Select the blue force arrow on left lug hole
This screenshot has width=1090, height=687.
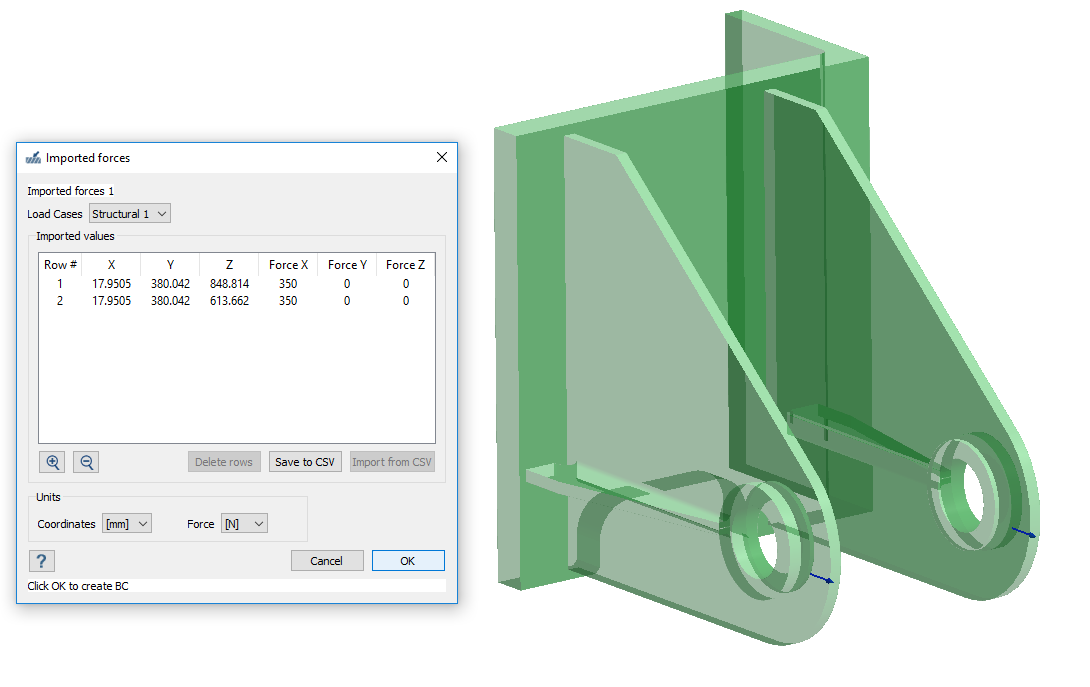(821, 577)
